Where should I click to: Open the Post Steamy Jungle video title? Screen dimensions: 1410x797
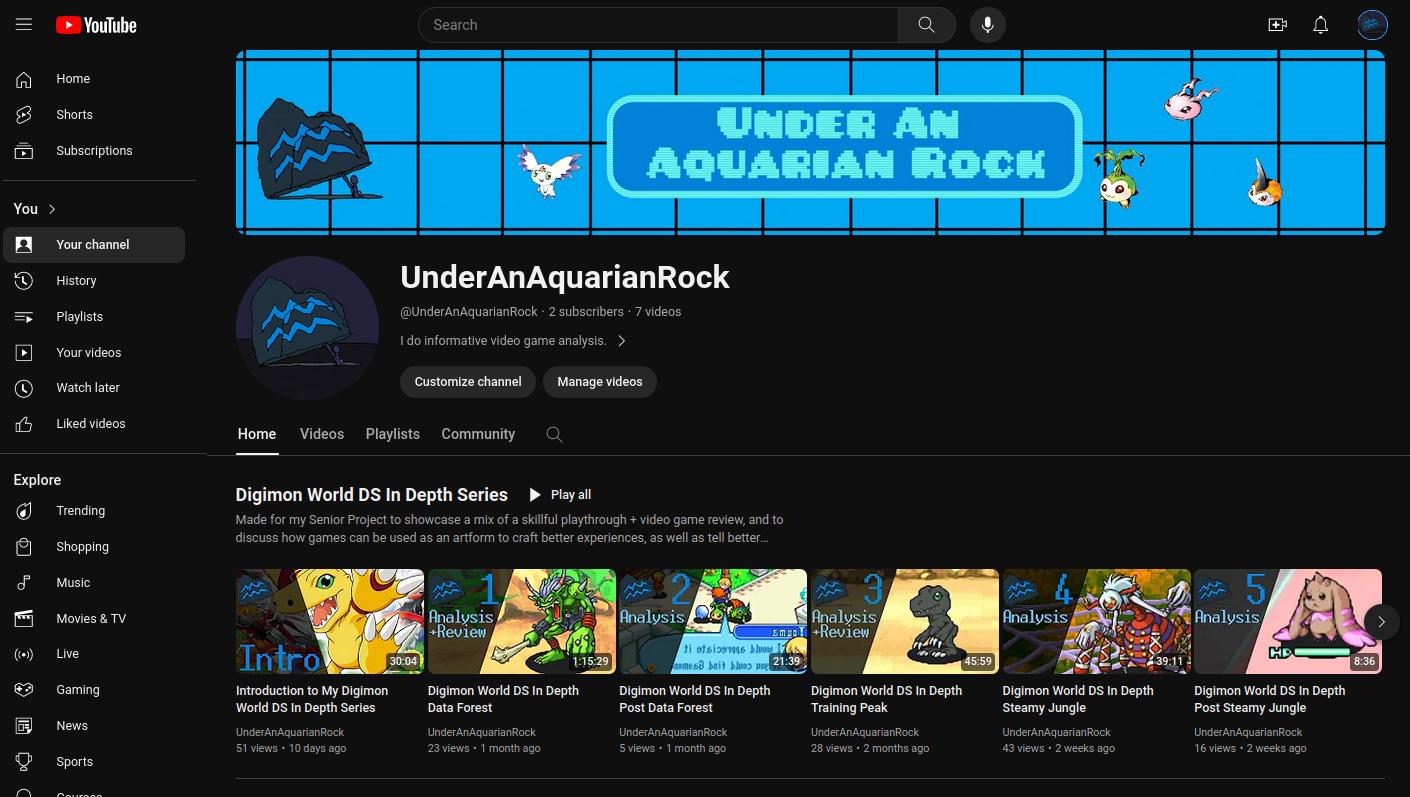click(x=1270, y=699)
